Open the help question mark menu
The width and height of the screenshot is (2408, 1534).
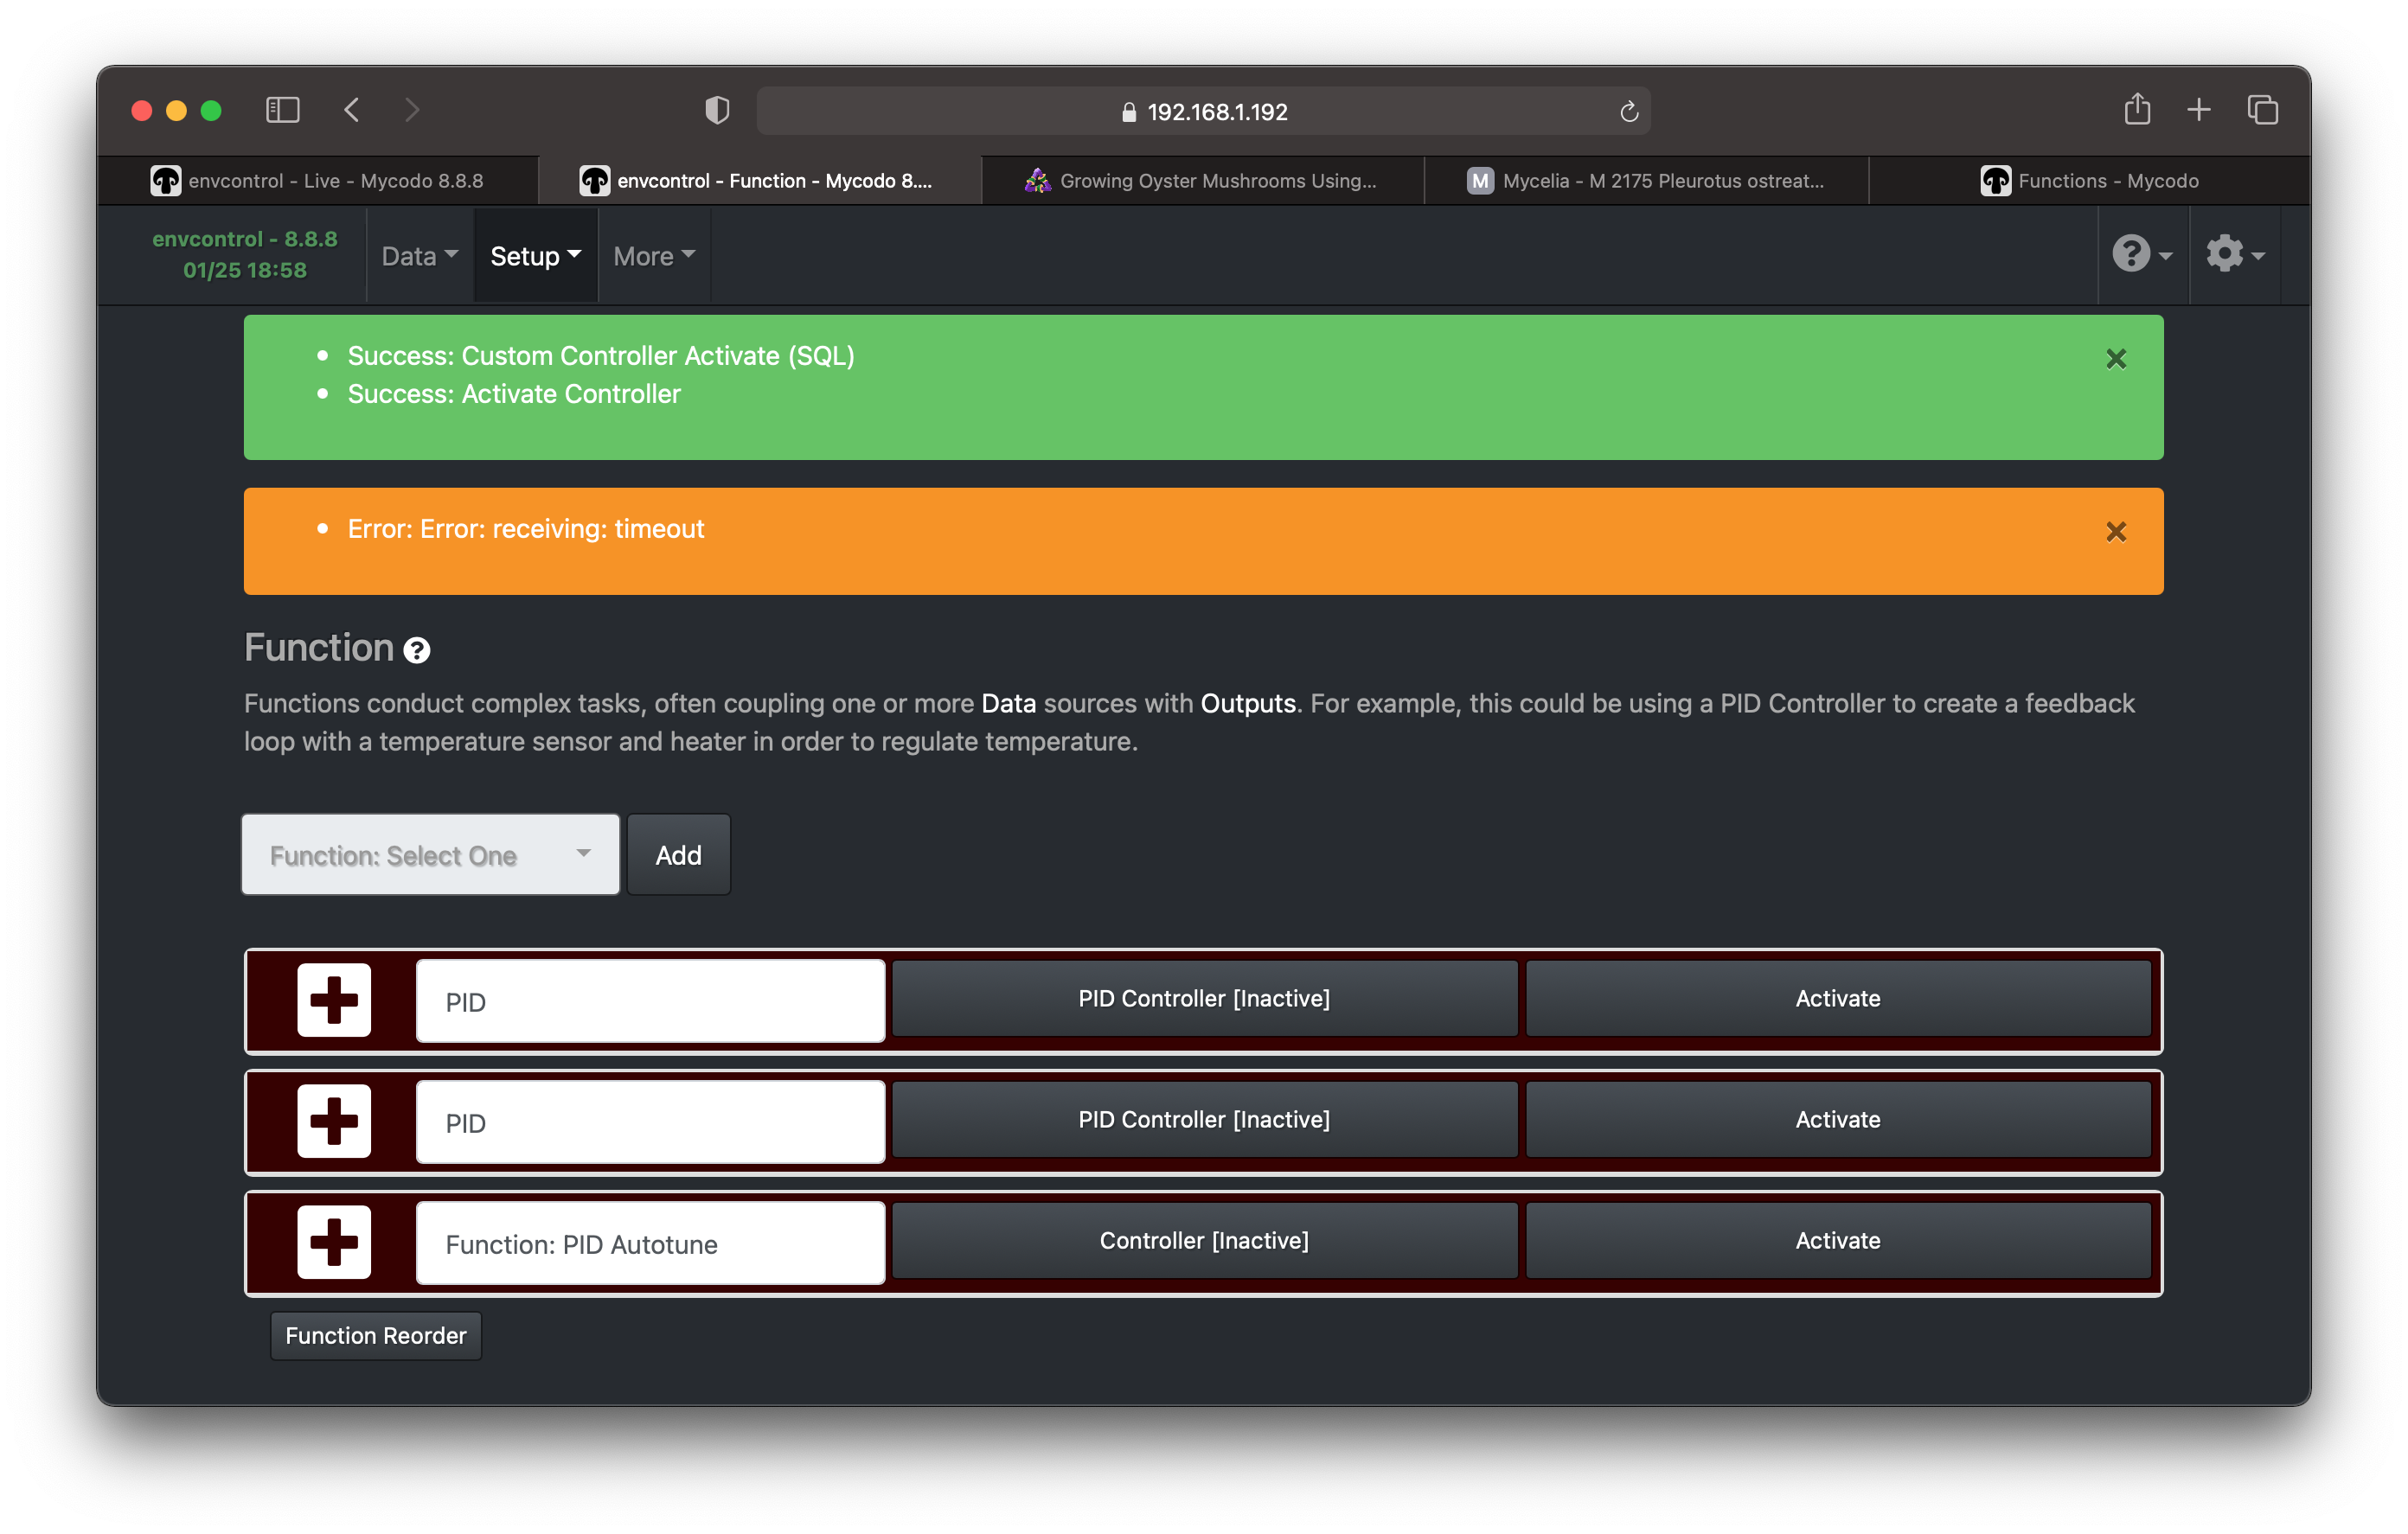2142,254
